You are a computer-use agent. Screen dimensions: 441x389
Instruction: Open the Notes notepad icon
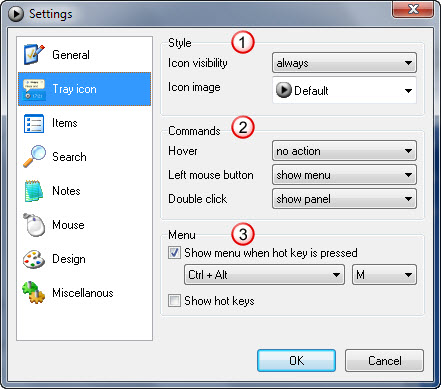pos(34,191)
